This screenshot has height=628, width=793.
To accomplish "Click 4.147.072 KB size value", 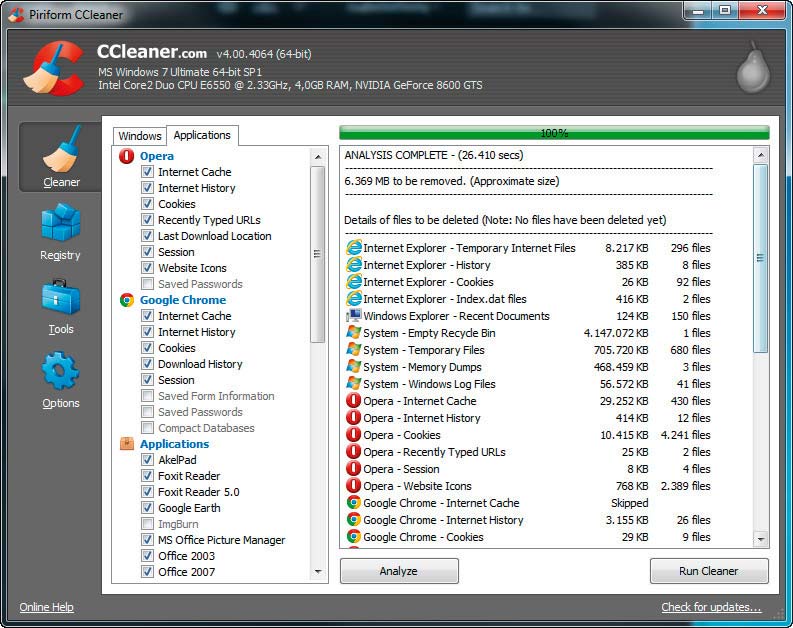I will 616,333.
